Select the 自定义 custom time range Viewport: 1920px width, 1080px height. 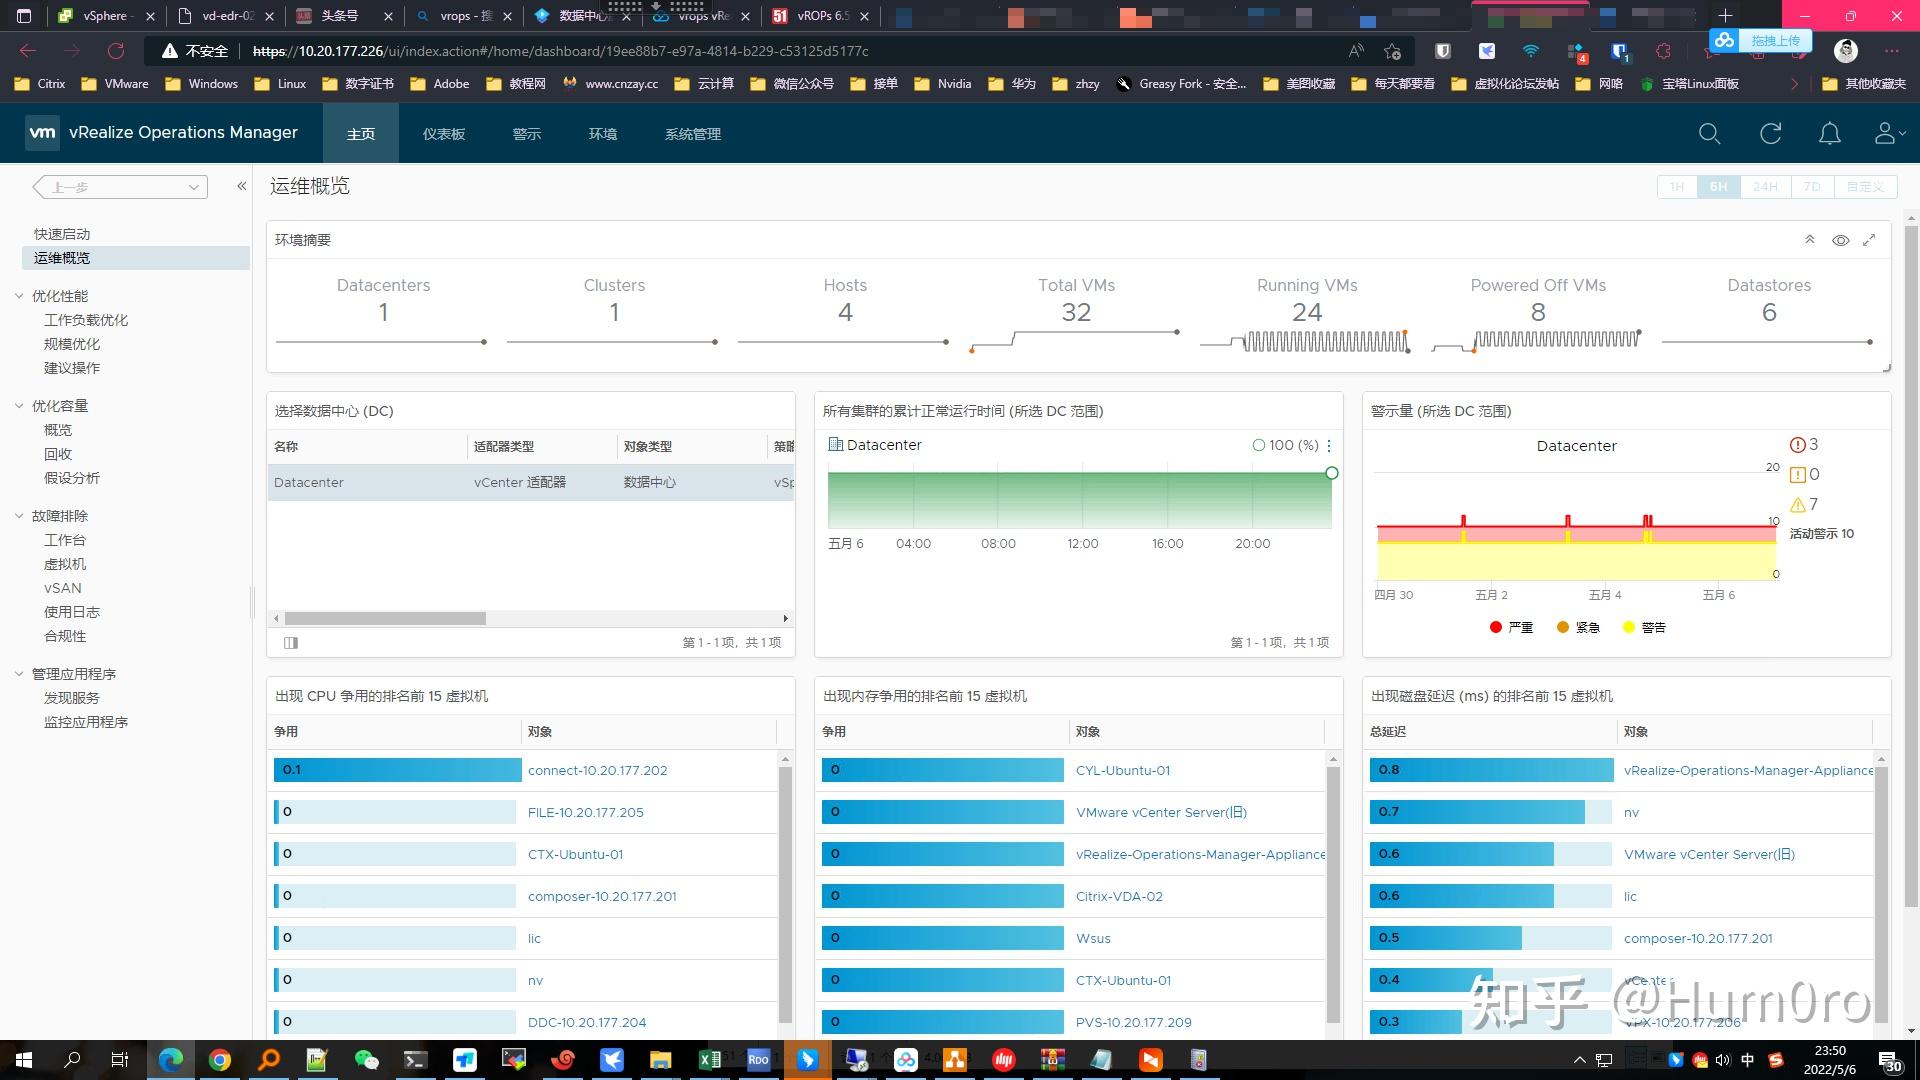[x=1865, y=187]
